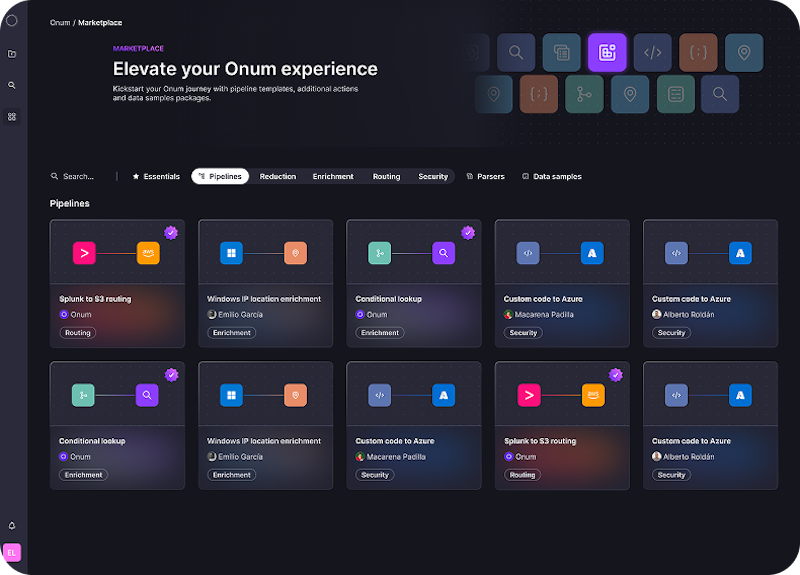Click code icon on Macarena Padilla top card
The image size is (800, 575).
528,253
